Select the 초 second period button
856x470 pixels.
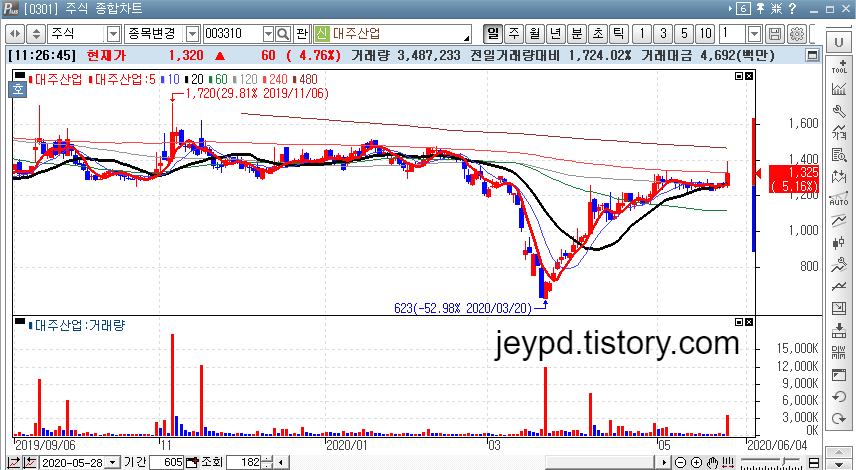[x=597, y=34]
